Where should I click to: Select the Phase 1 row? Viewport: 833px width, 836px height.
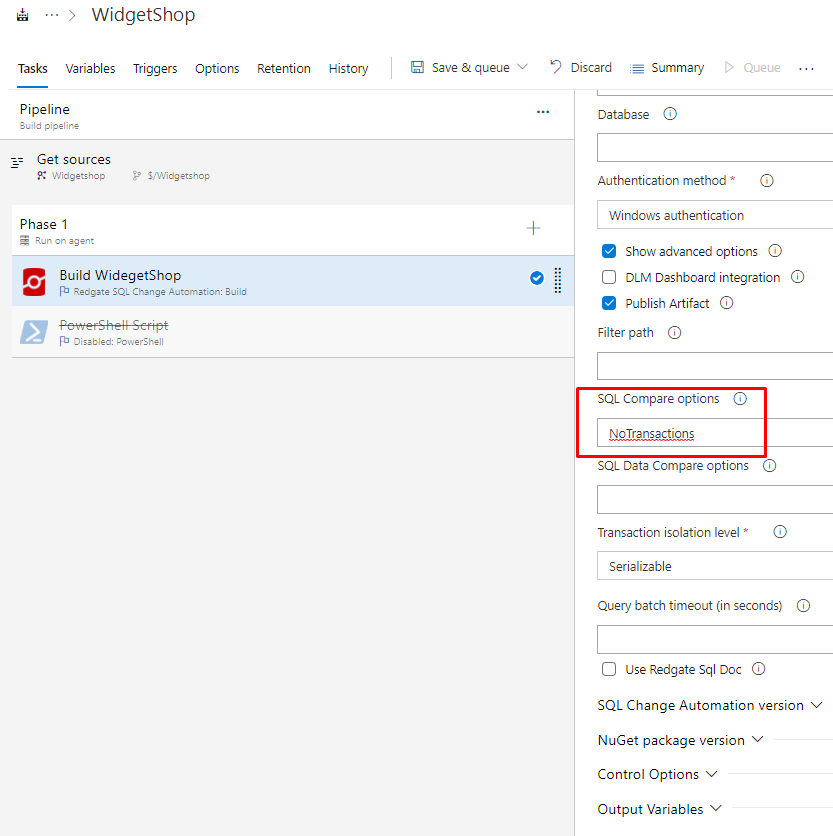click(x=293, y=231)
